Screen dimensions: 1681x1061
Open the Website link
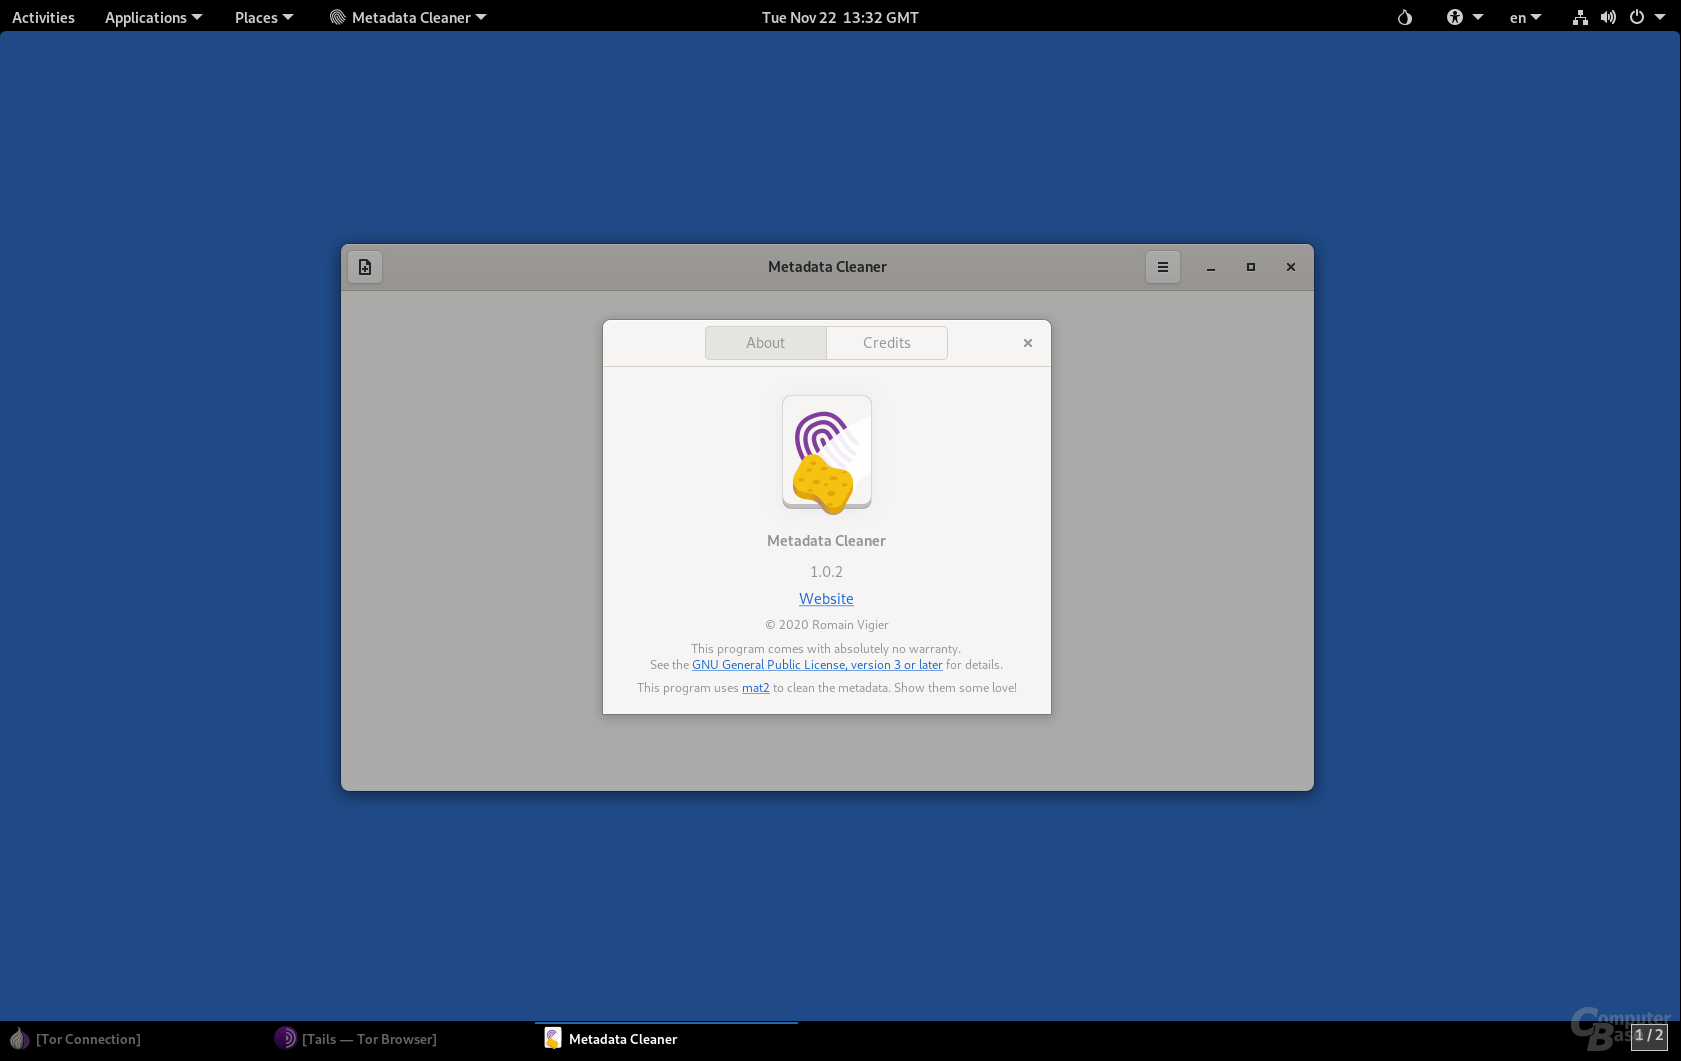click(826, 599)
